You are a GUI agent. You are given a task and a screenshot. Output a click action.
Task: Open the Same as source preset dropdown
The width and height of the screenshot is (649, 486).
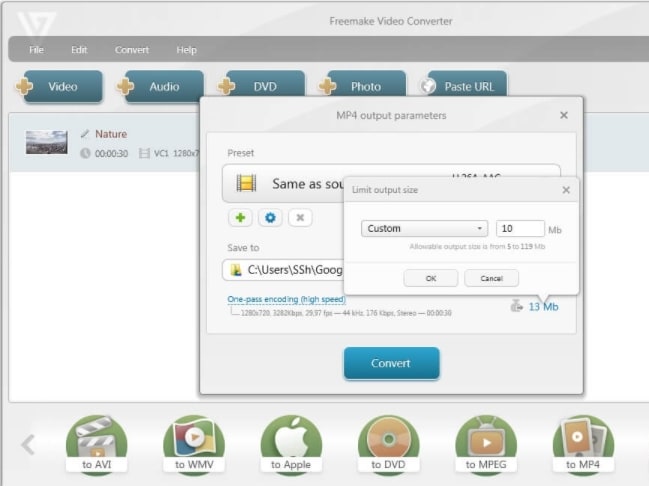click(x=283, y=183)
